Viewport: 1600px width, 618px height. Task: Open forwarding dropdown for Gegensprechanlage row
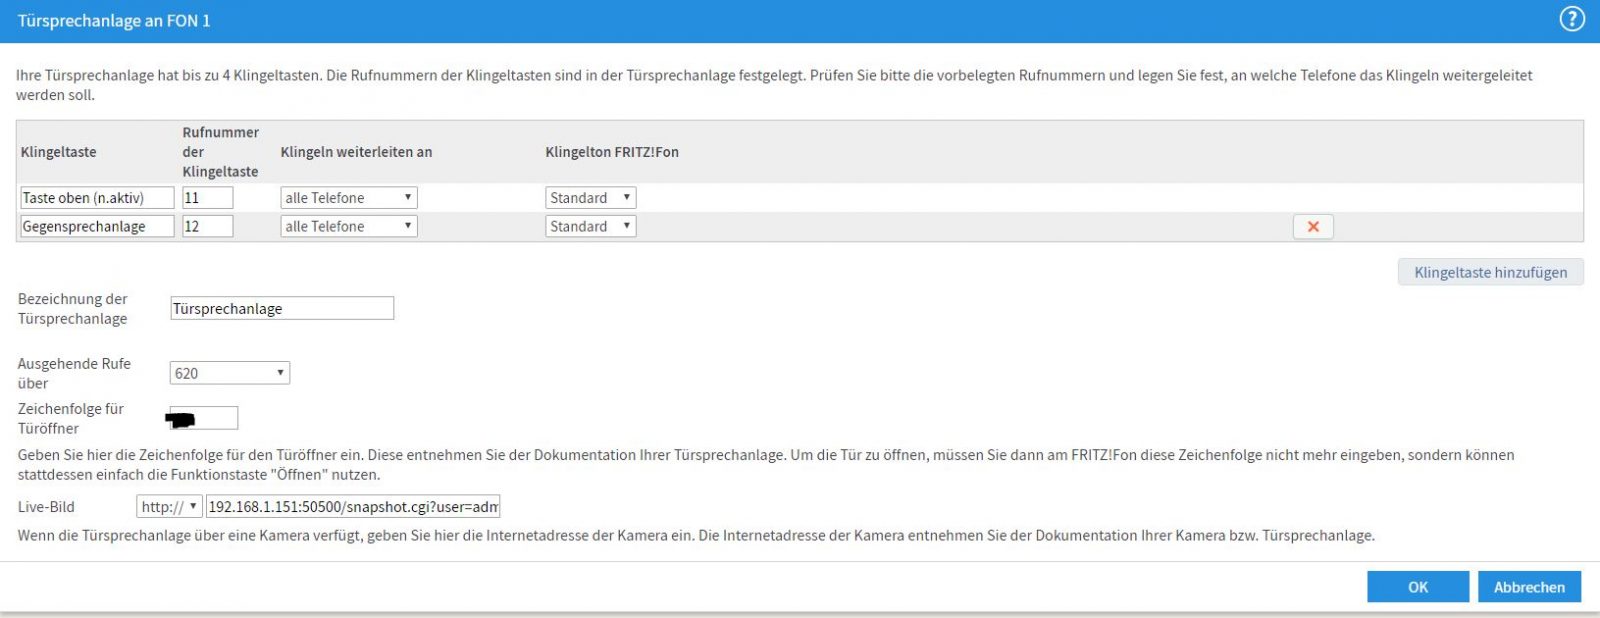[x=348, y=227]
